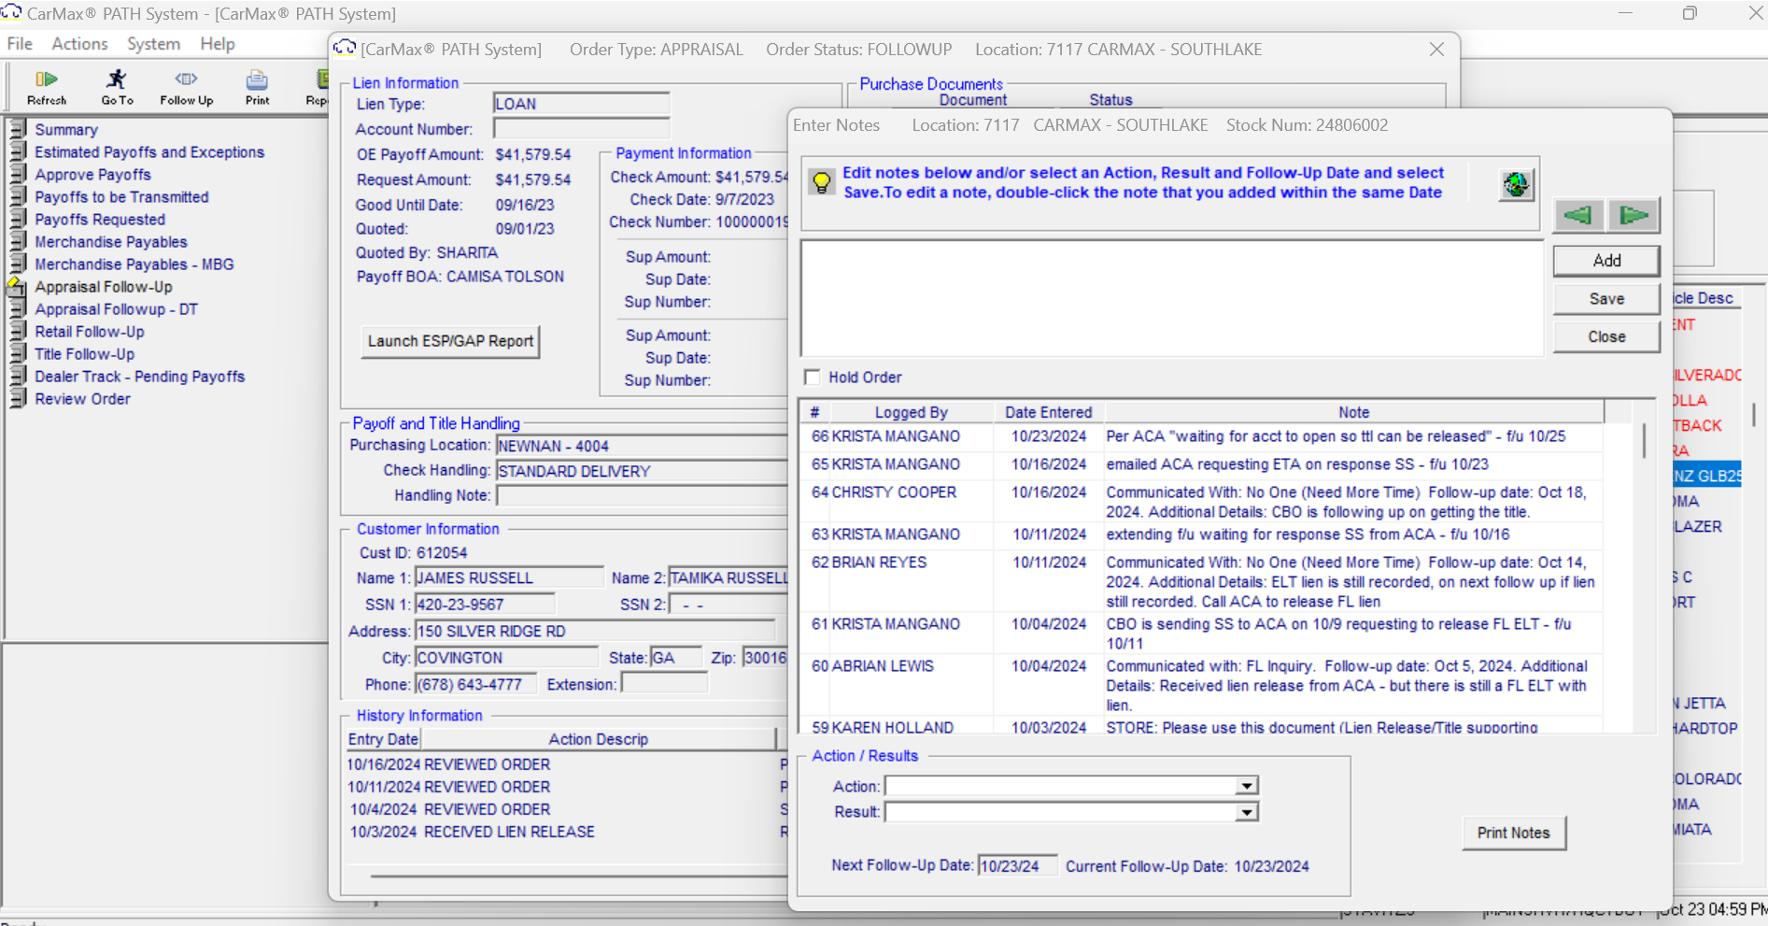This screenshot has height=926, width=1768.
Task: Go to previous order with green left arrow
Action: [x=1578, y=215]
